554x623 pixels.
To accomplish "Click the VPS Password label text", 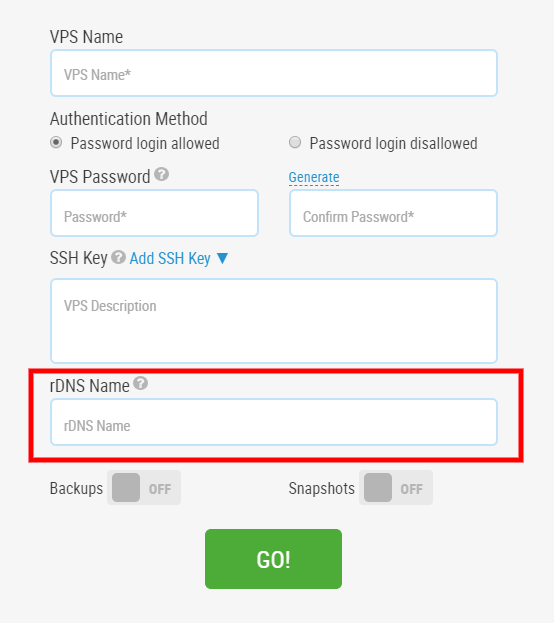I will point(100,177).
